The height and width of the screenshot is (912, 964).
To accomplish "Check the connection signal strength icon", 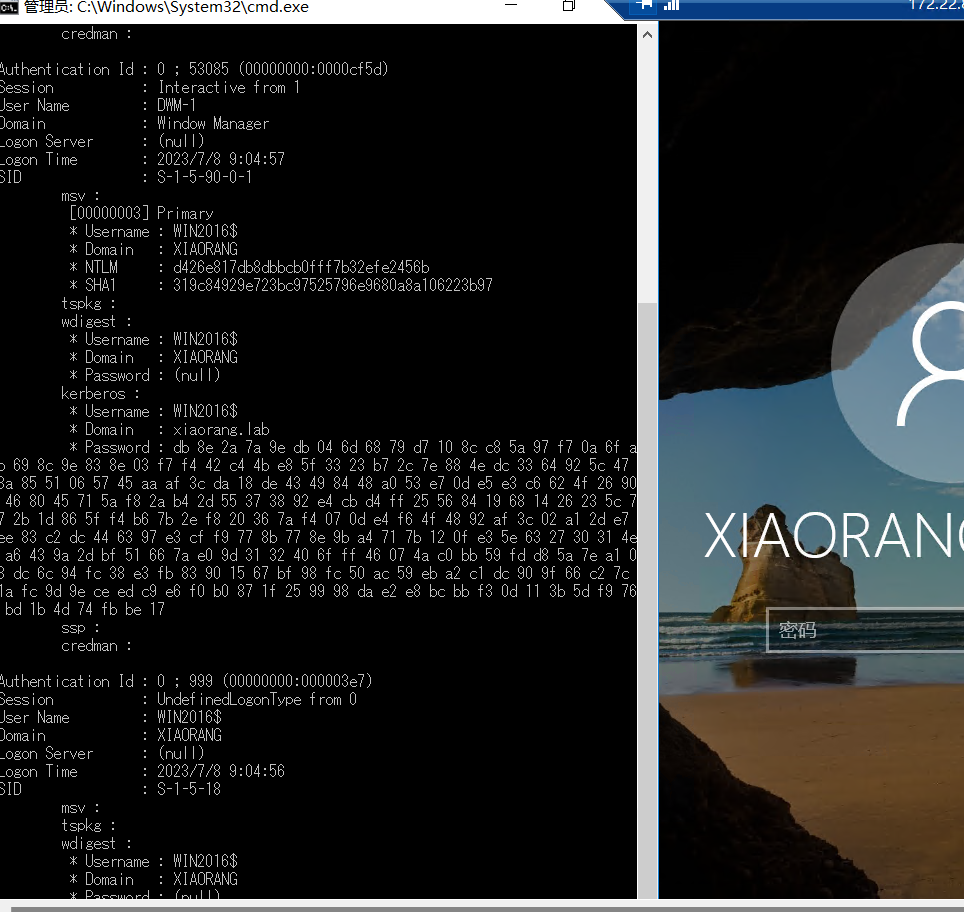I will pyautogui.click(x=672, y=5).
